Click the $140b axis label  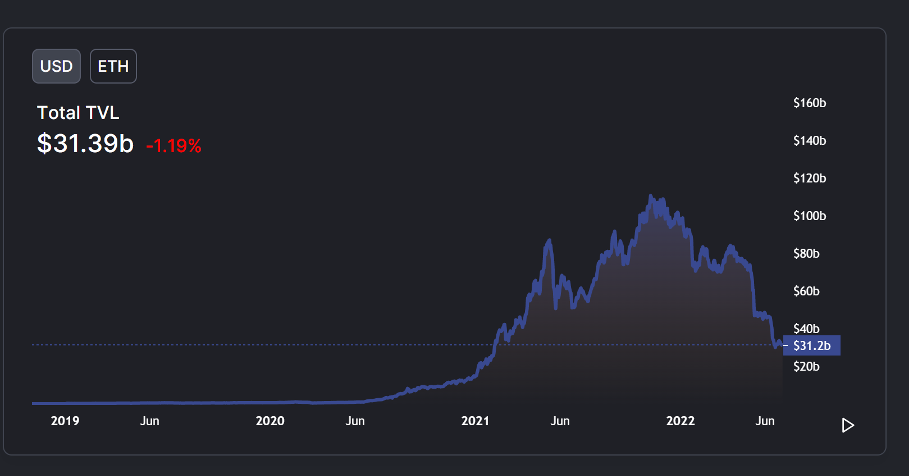(810, 140)
